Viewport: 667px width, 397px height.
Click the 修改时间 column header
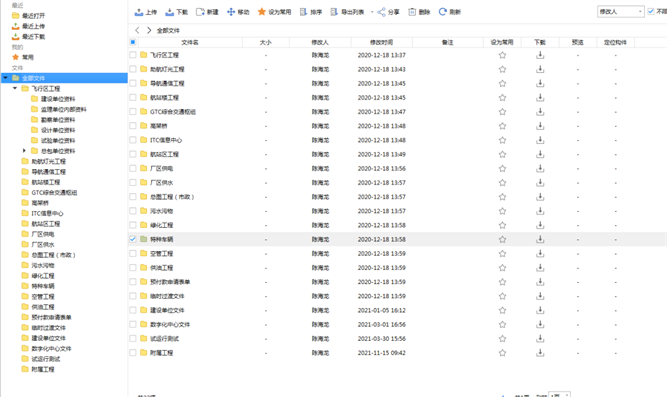click(382, 42)
